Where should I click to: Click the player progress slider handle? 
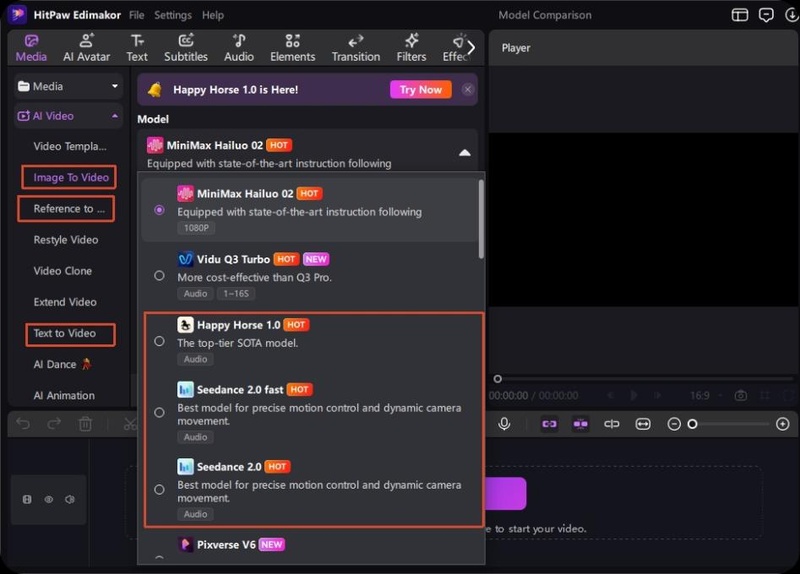pos(497,379)
